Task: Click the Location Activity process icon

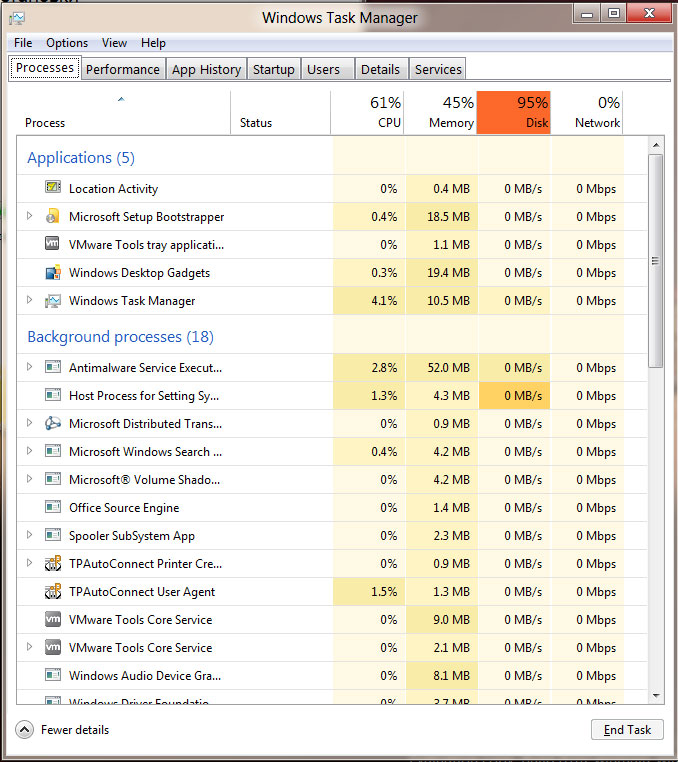Action: tap(53, 188)
